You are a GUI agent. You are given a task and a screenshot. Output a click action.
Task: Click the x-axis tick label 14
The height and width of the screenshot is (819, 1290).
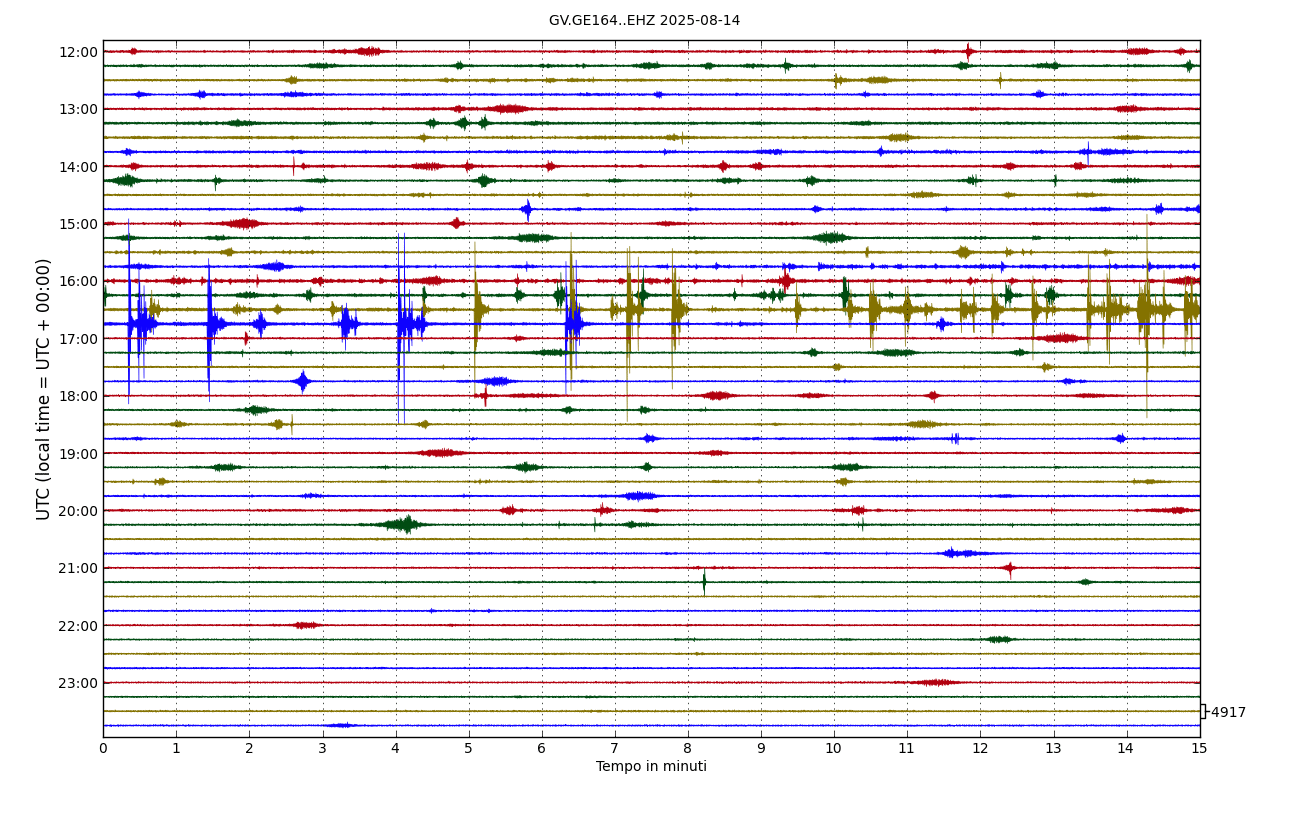[x=1126, y=748]
